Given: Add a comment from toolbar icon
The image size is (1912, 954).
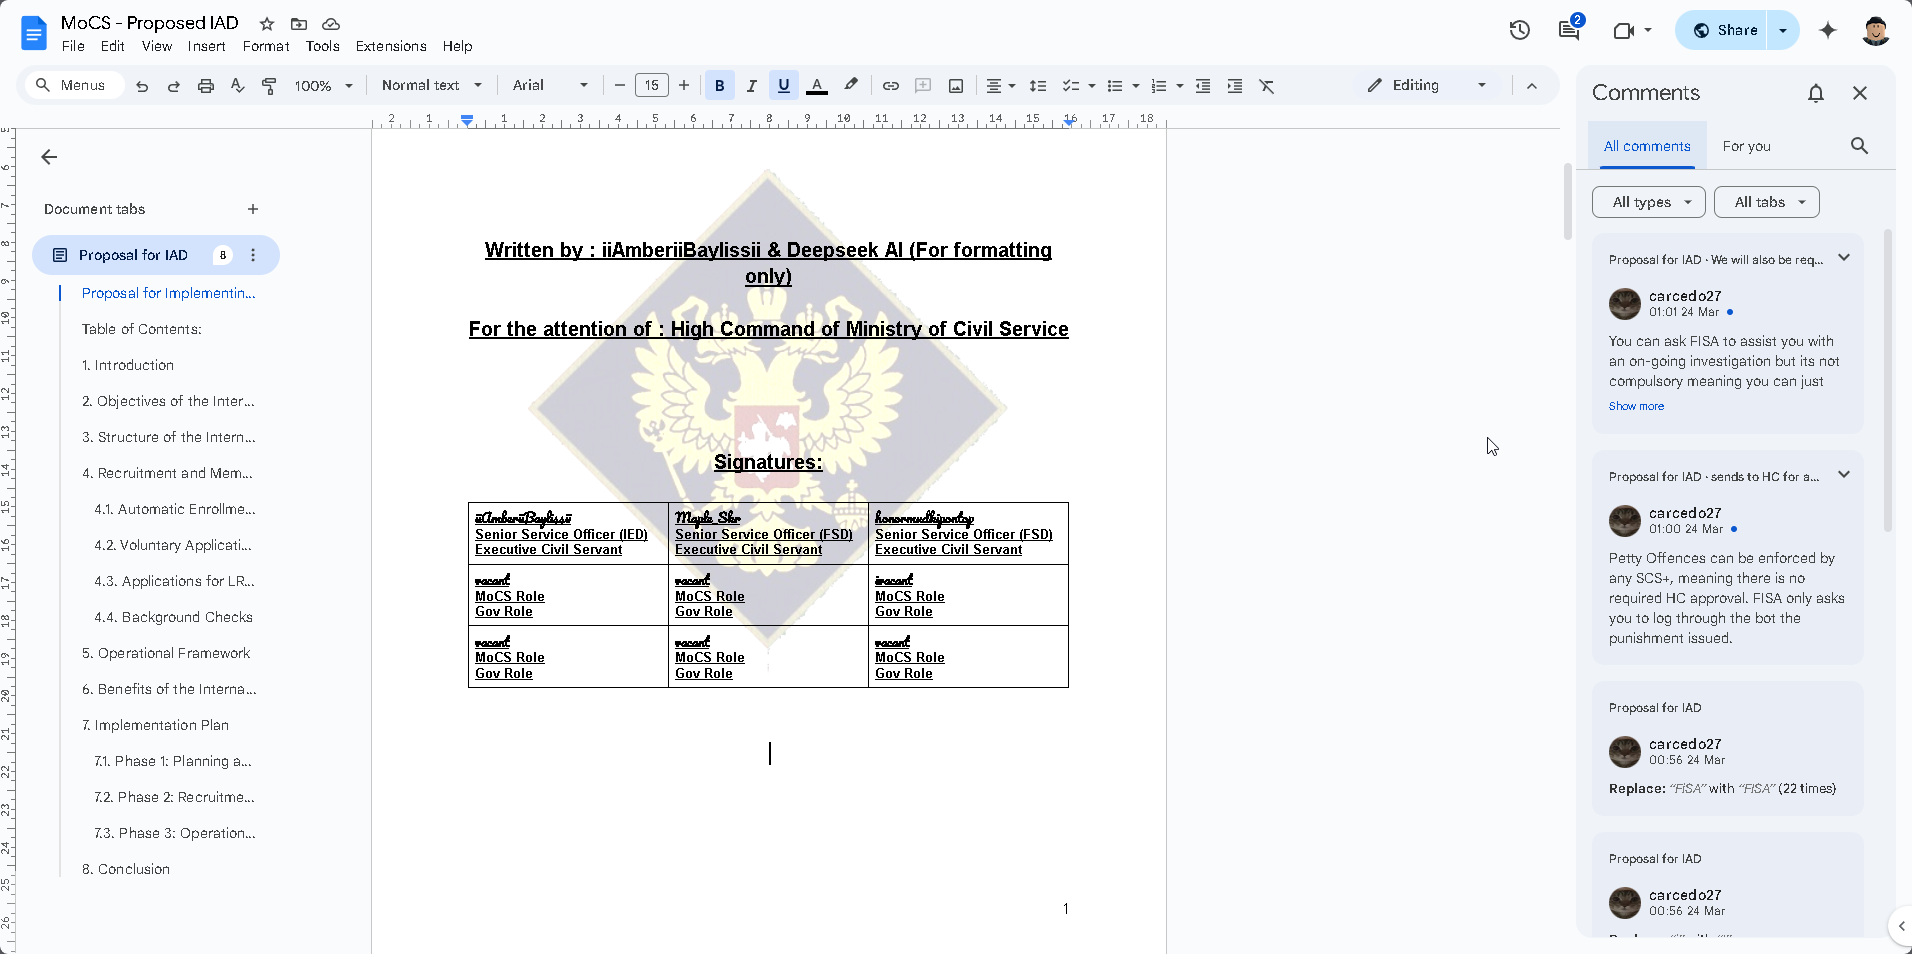Looking at the screenshot, I should [x=923, y=86].
